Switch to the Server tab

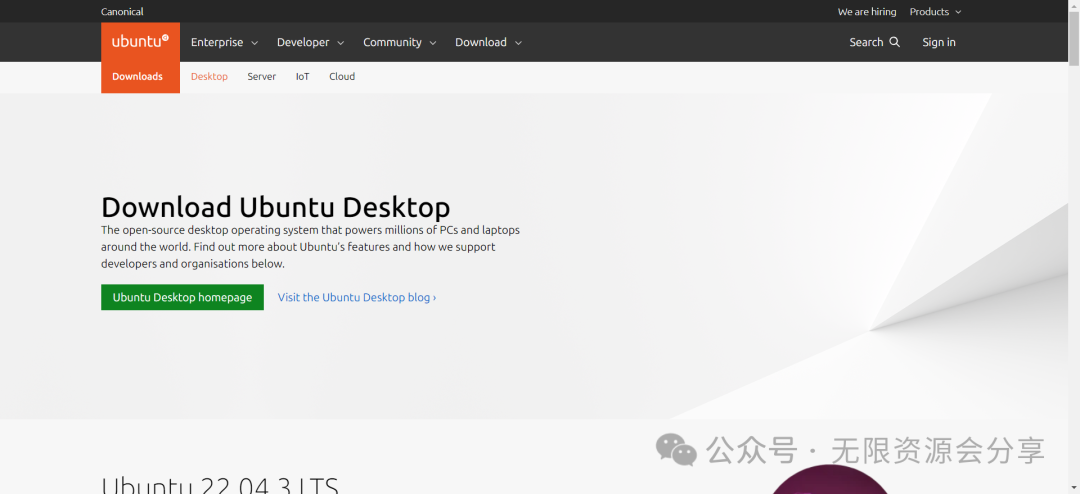[x=262, y=76]
